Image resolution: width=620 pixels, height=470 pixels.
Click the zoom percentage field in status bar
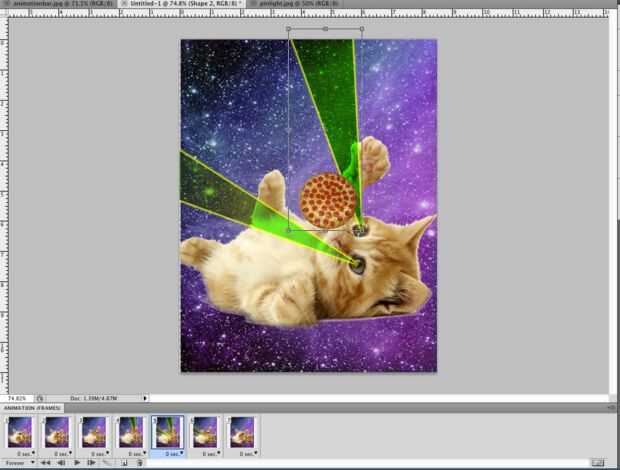pyautogui.click(x=17, y=398)
